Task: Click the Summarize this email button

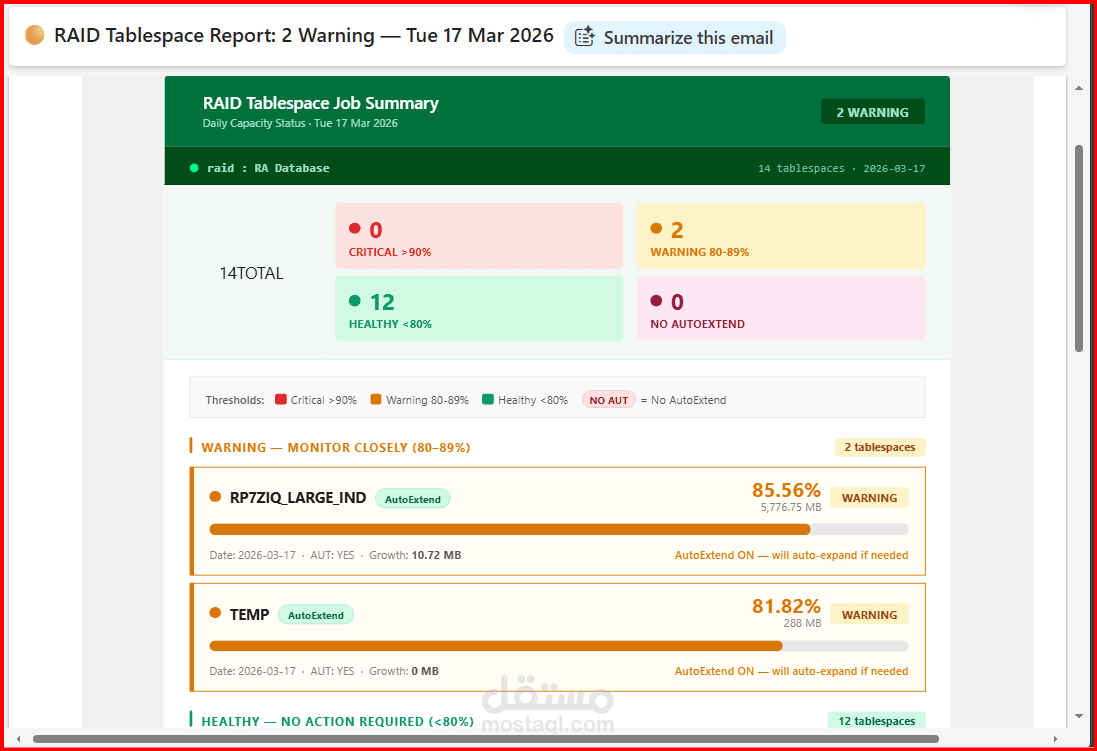Action: click(x=675, y=37)
